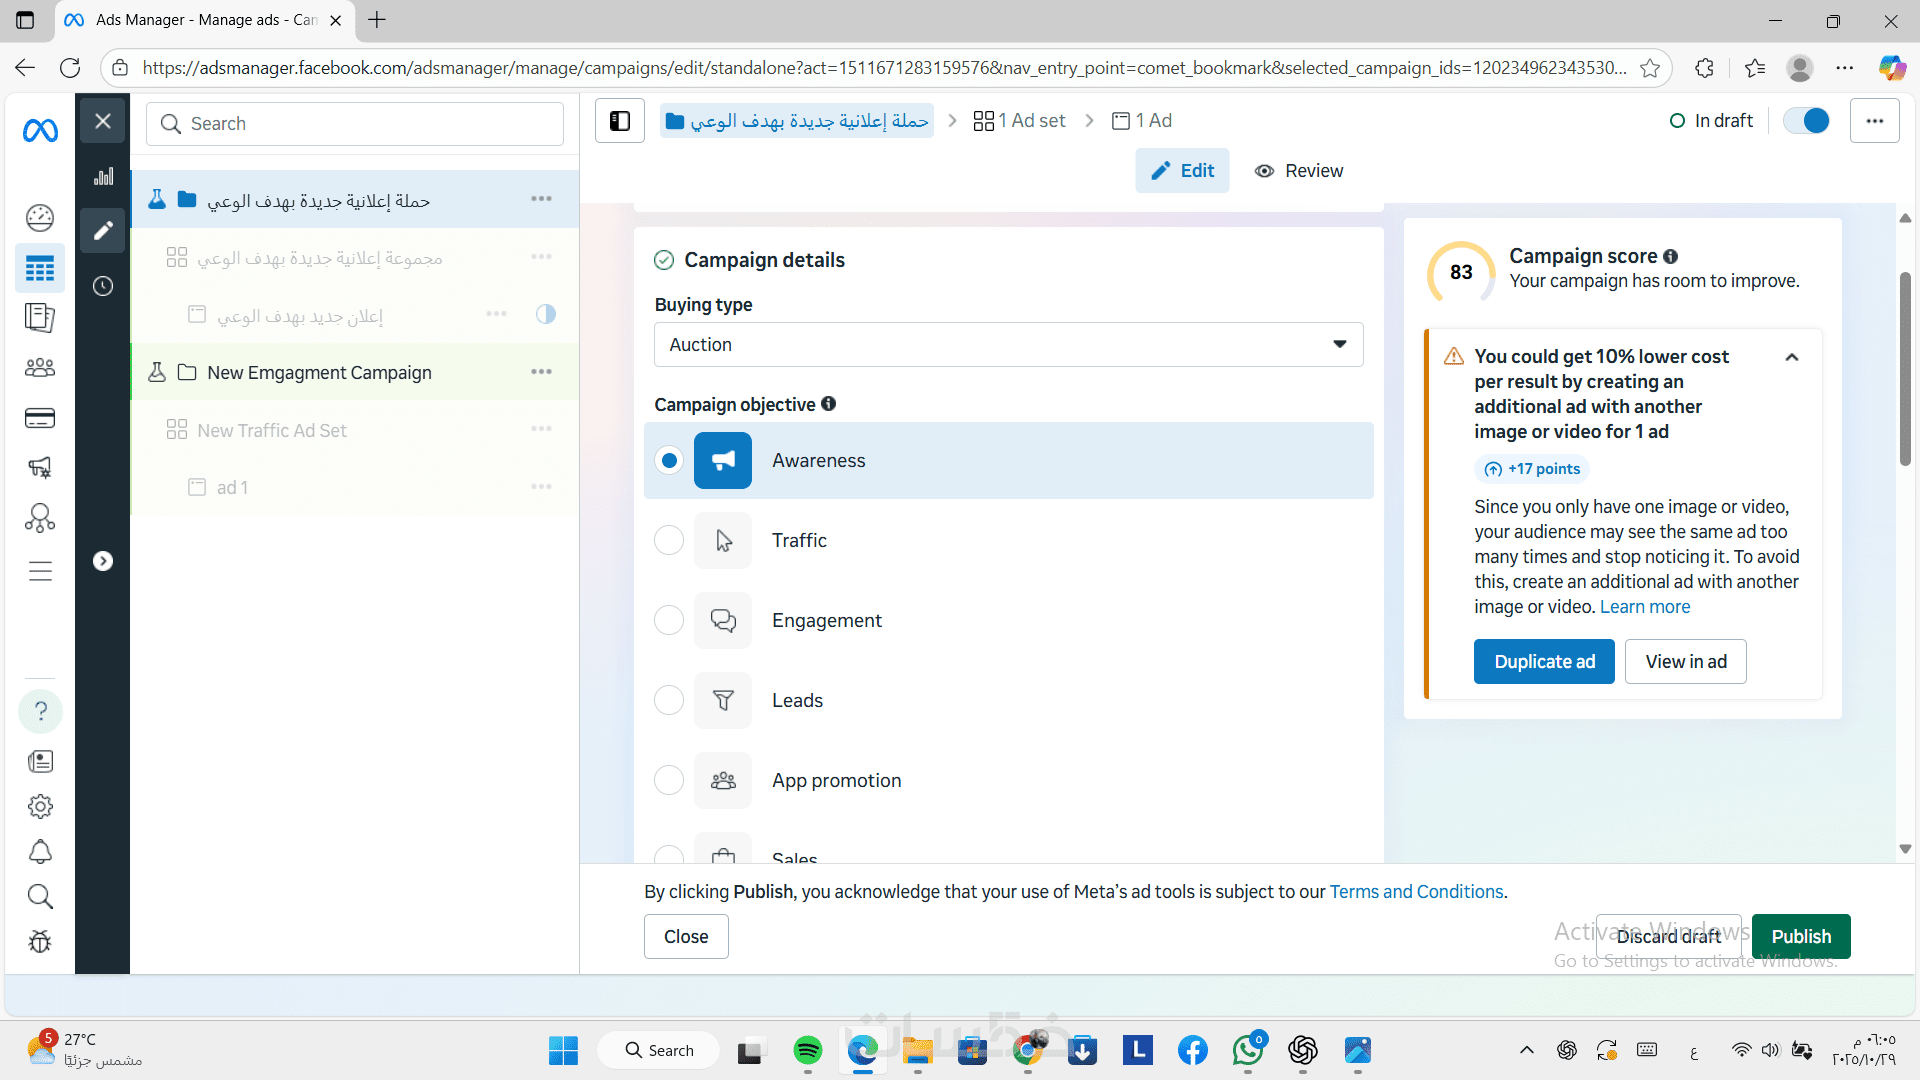
Task: Click the Meta logo icon
Action: point(40,130)
